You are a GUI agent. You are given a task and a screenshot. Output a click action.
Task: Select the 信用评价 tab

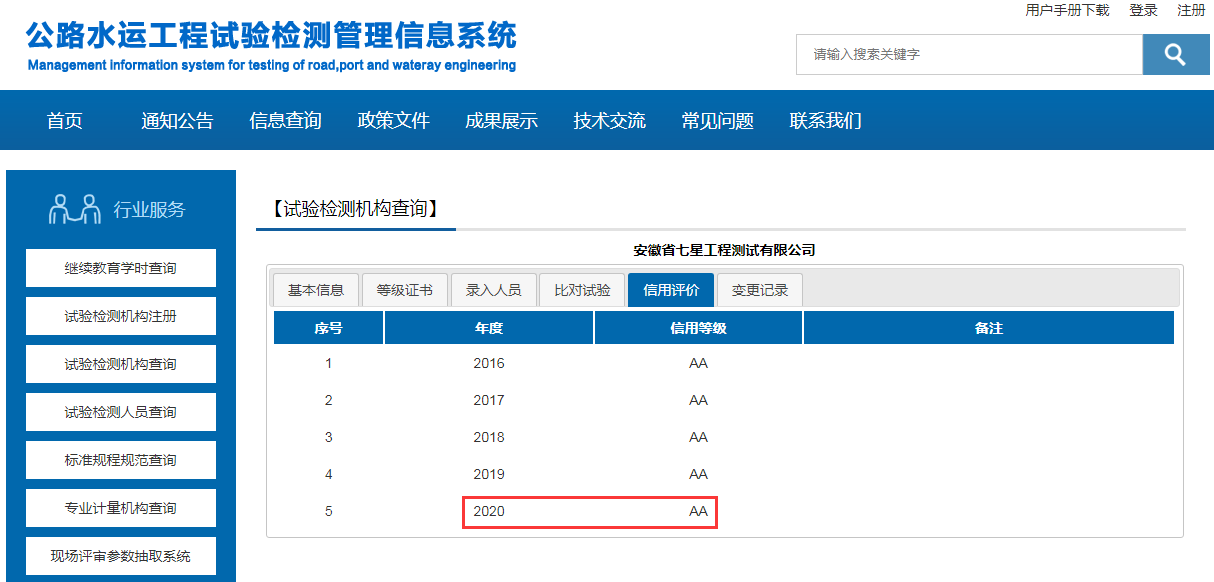point(671,290)
